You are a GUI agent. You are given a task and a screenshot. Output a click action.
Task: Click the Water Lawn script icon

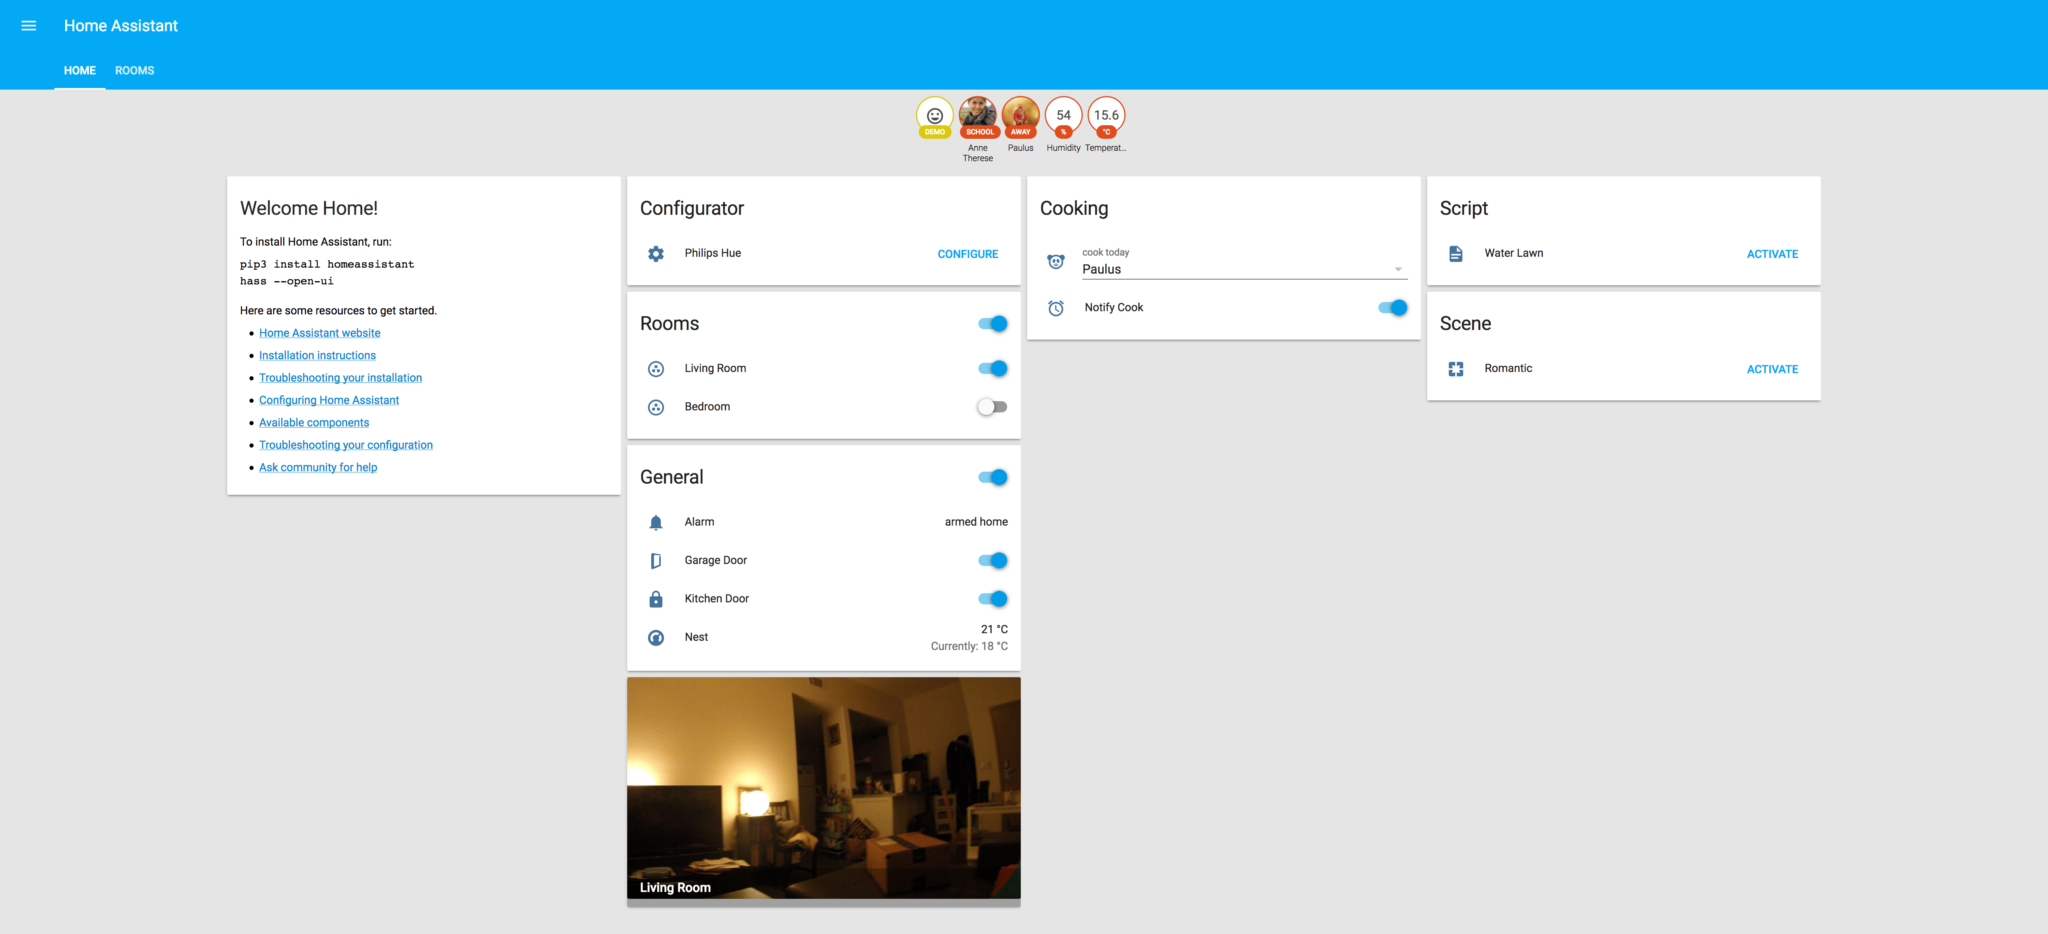tap(1456, 253)
